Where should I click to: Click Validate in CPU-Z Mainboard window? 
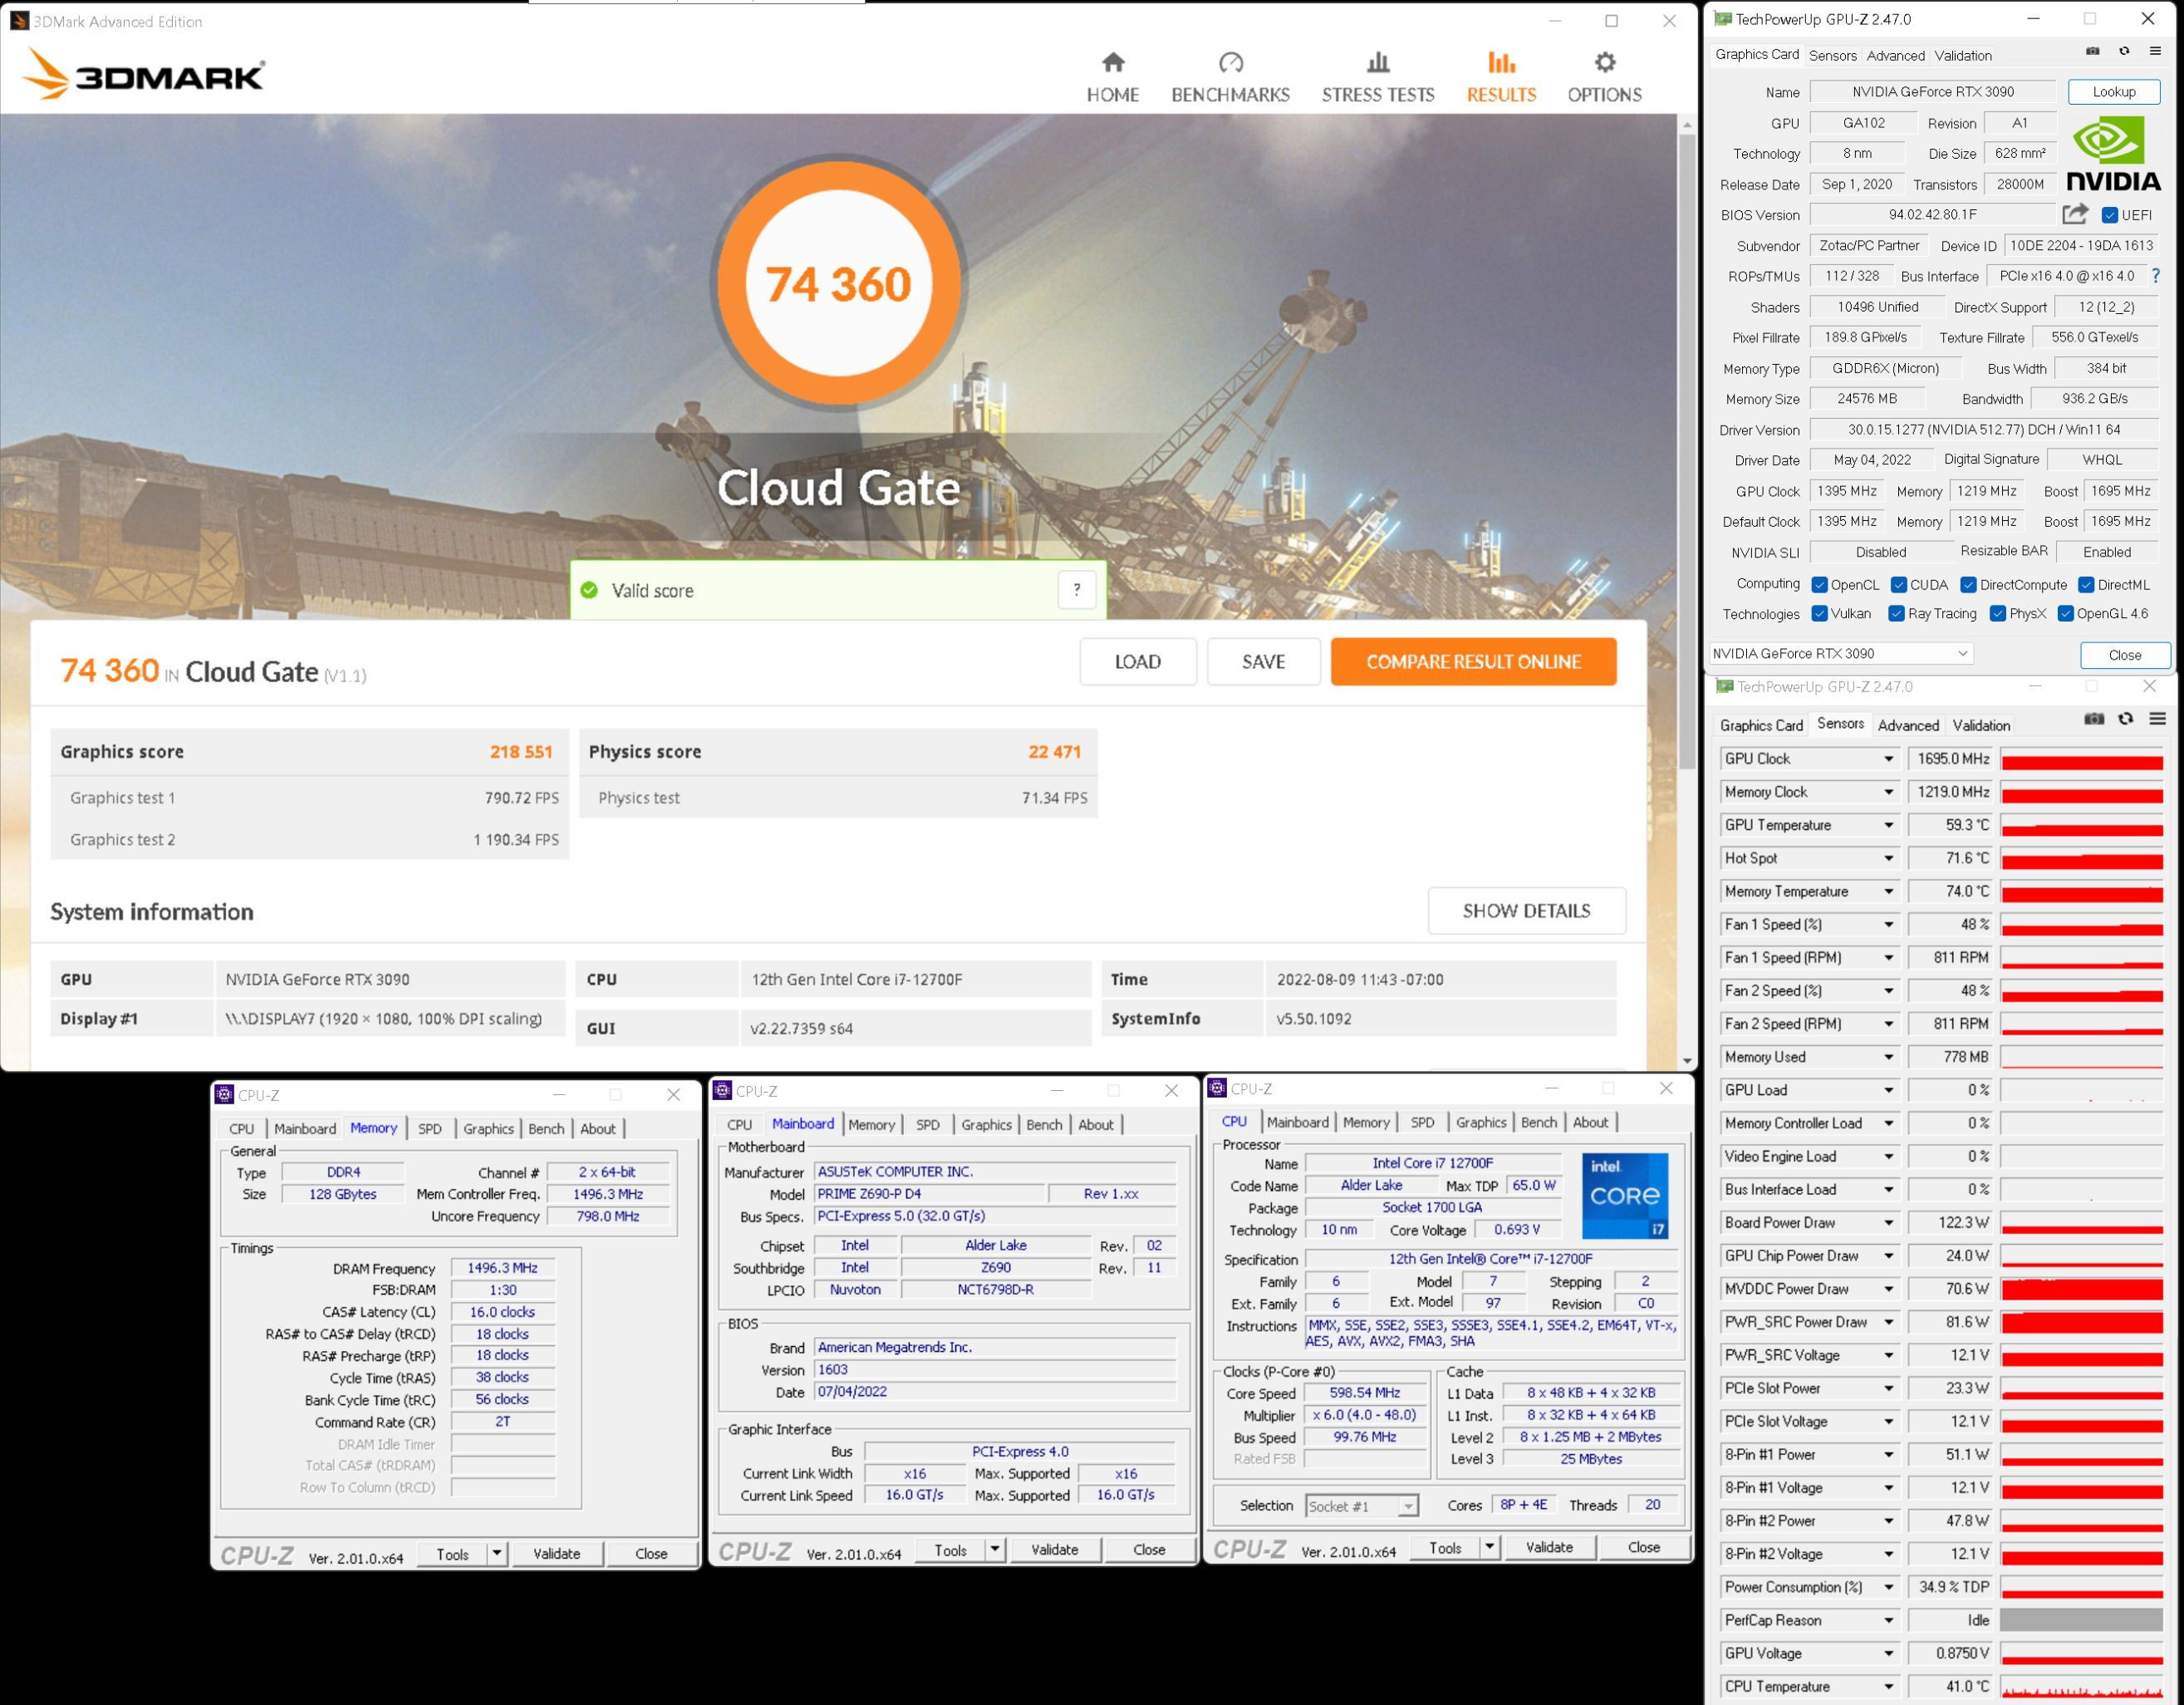pos(1054,1549)
